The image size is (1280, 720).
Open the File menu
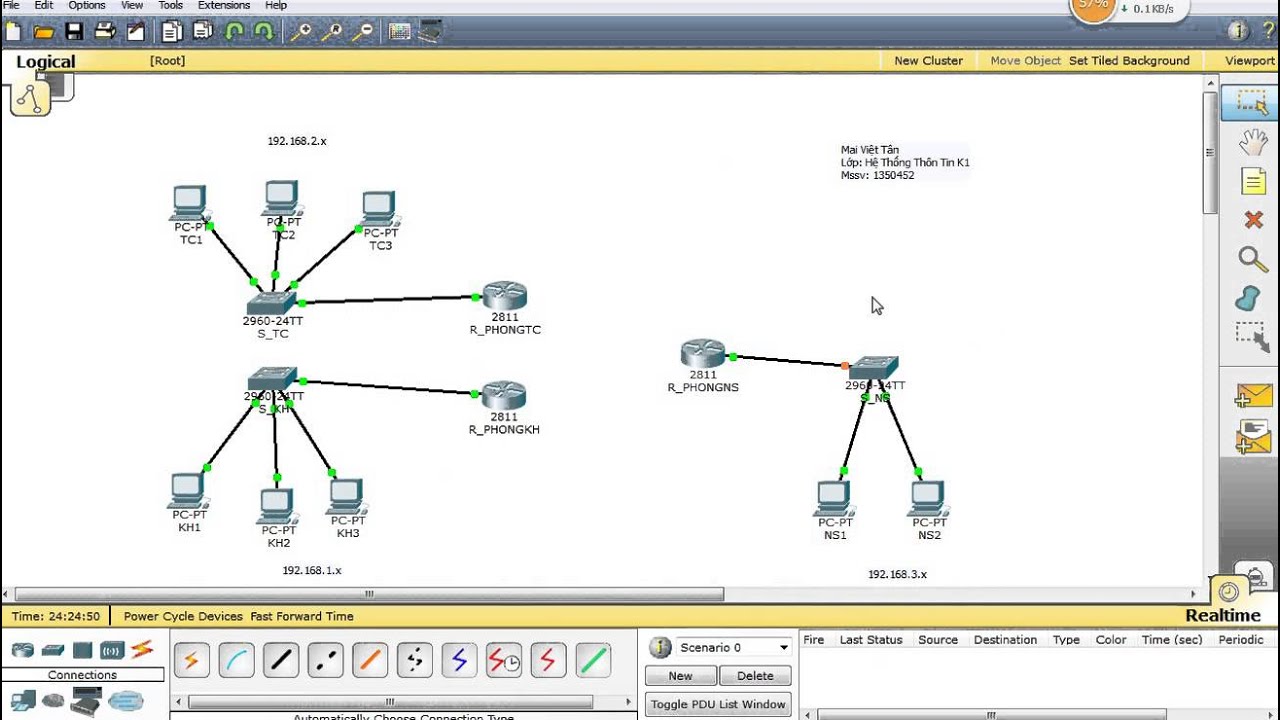11,5
